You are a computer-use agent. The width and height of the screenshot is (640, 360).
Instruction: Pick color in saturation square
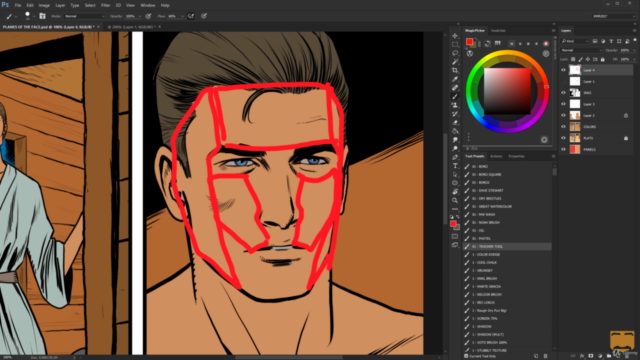tap(507, 91)
